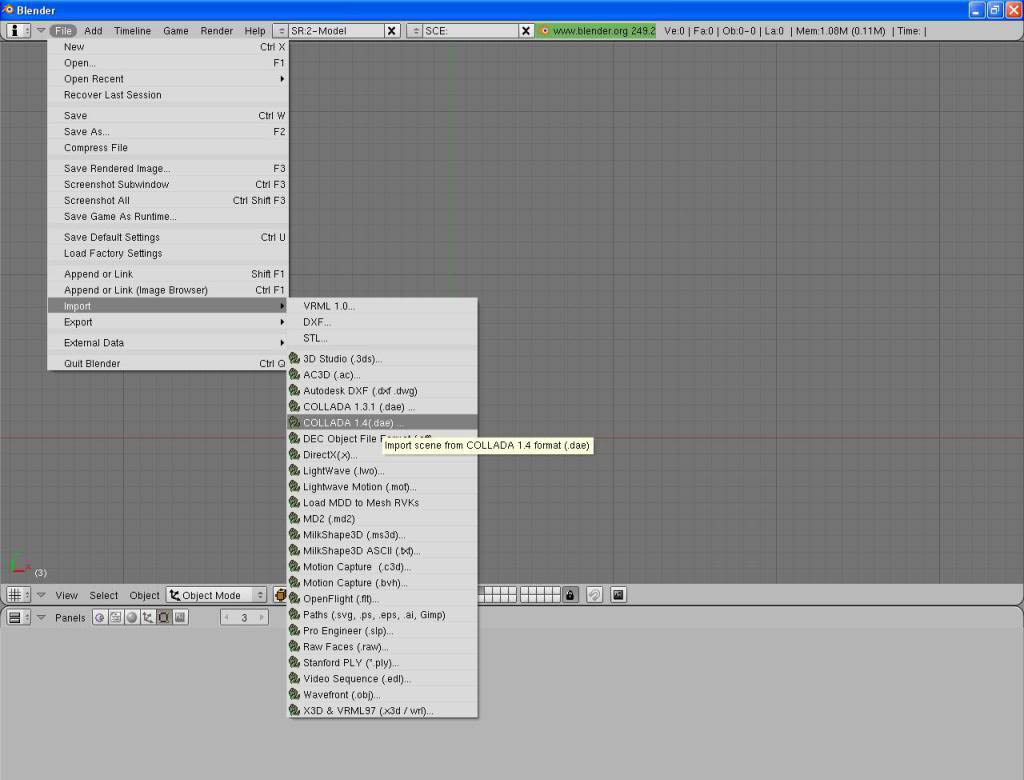The image size is (1024, 780).
Task: Click the Logic context icon in Panels header
Action: (99, 618)
